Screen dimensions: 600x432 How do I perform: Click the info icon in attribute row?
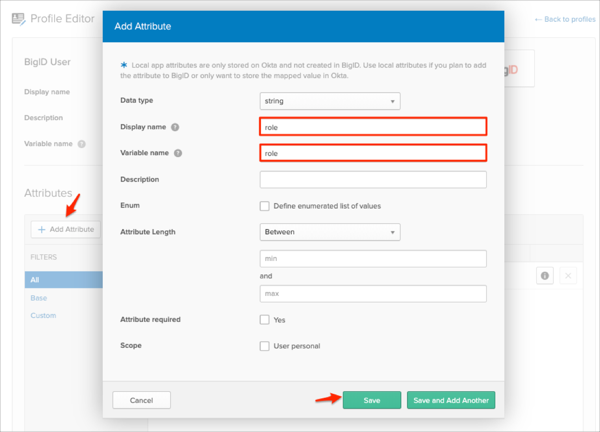pos(544,276)
